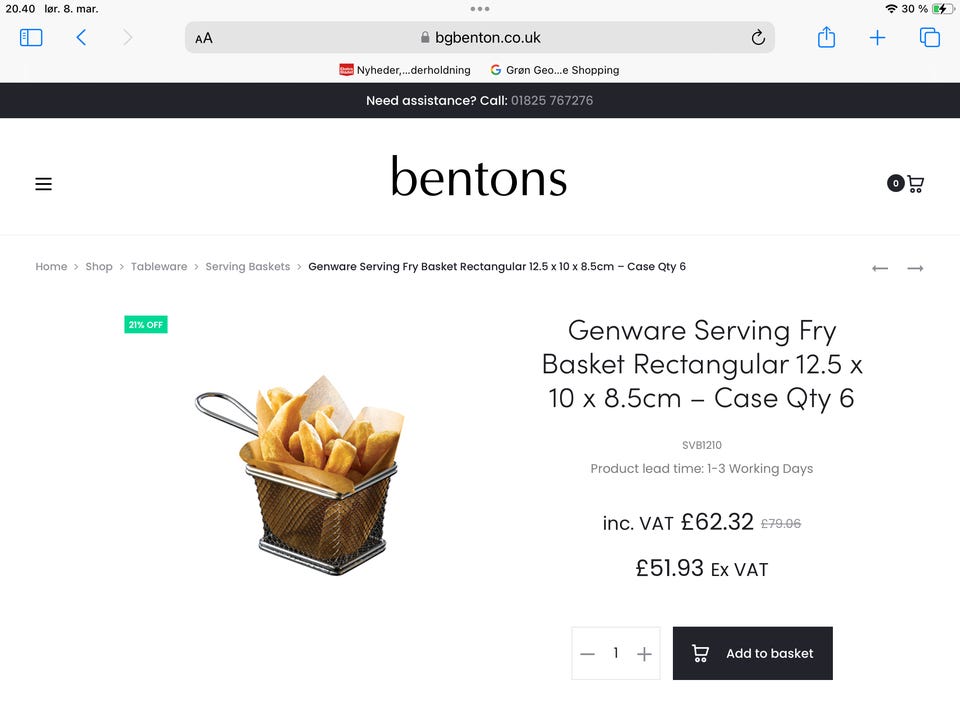Viewport: 960px width, 720px height.
Task: Decrease quantity with minus button
Action: pyautogui.click(x=588, y=654)
